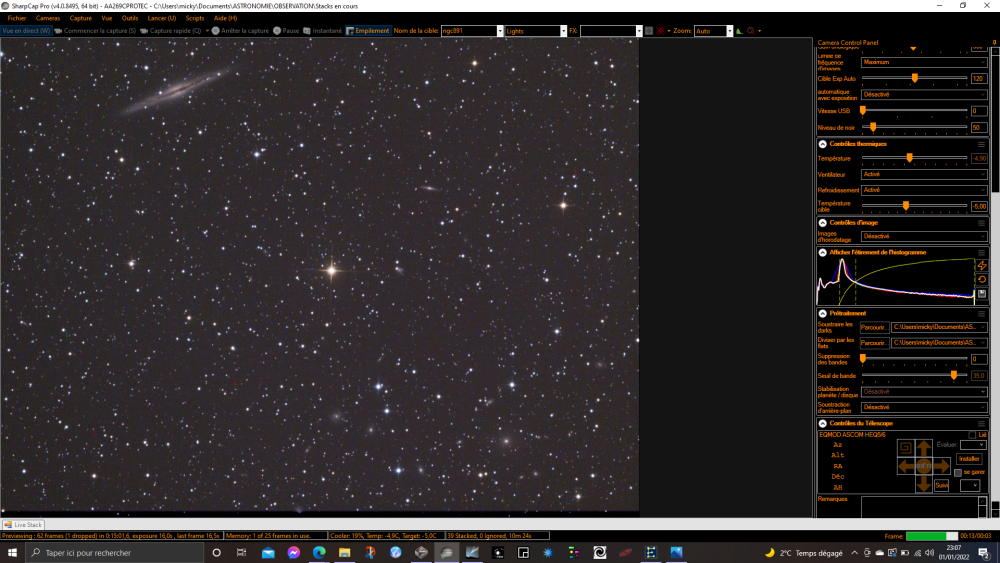Image resolution: width=1000 pixels, height=563 pixels.
Task: Click the red magnifier focus tool icon
Action: pyautogui.click(x=751, y=31)
